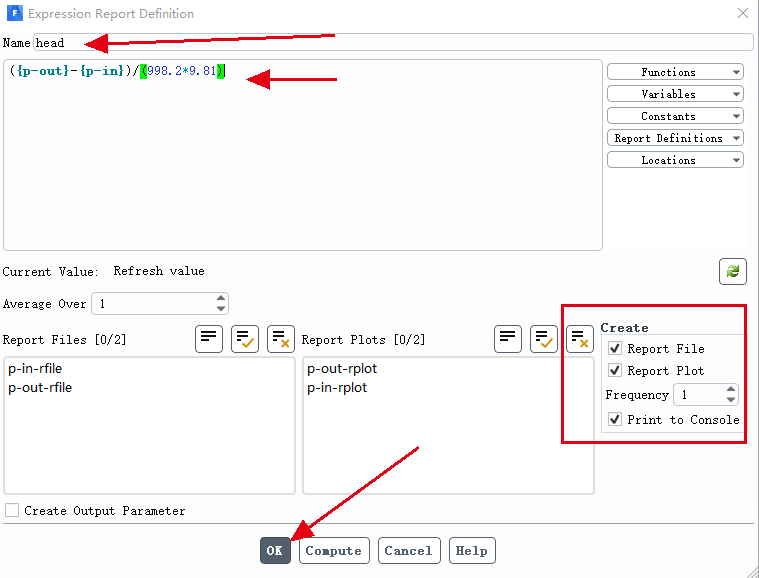Expand the Locations dropdown menu
Image resolution: width=759 pixels, height=578 pixels.
pos(675,160)
